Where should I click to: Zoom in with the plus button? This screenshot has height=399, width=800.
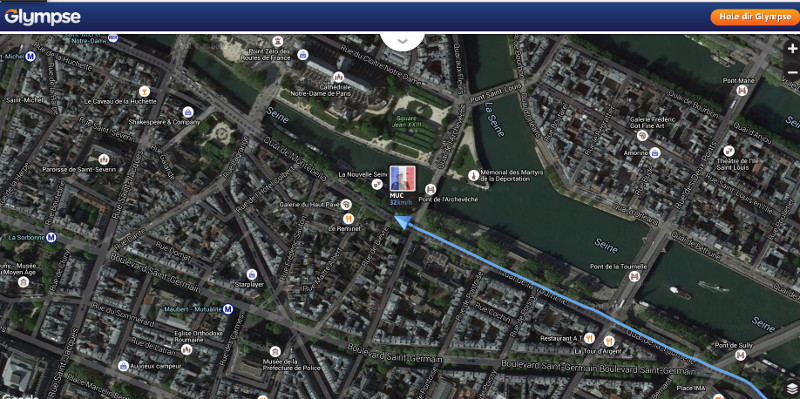792,49
